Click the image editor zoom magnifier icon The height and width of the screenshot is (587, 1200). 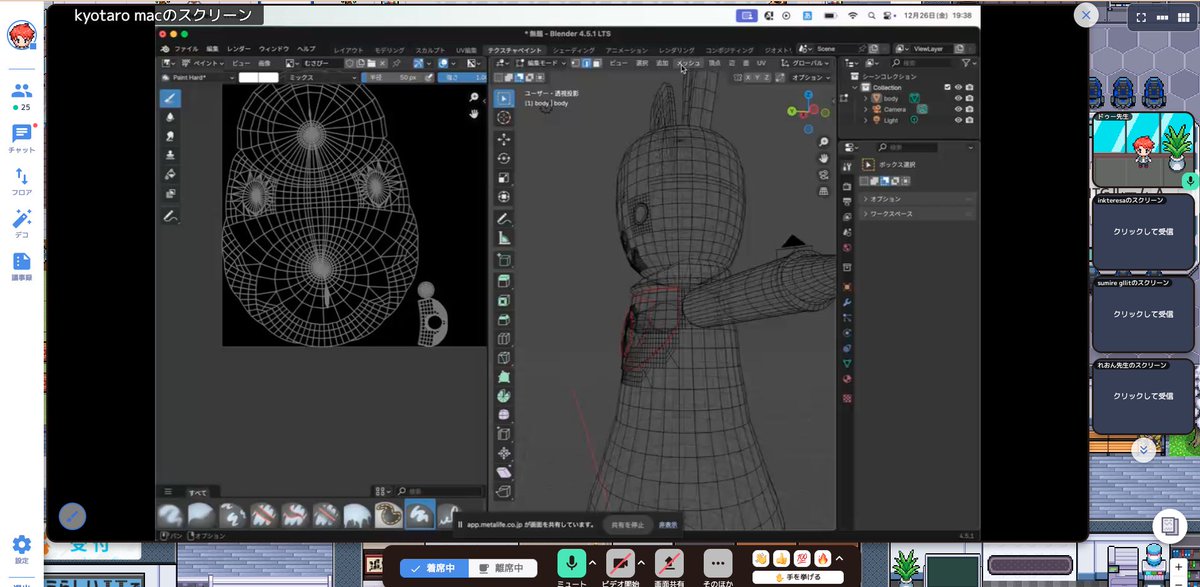pyautogui.click(x=474, y=98)
